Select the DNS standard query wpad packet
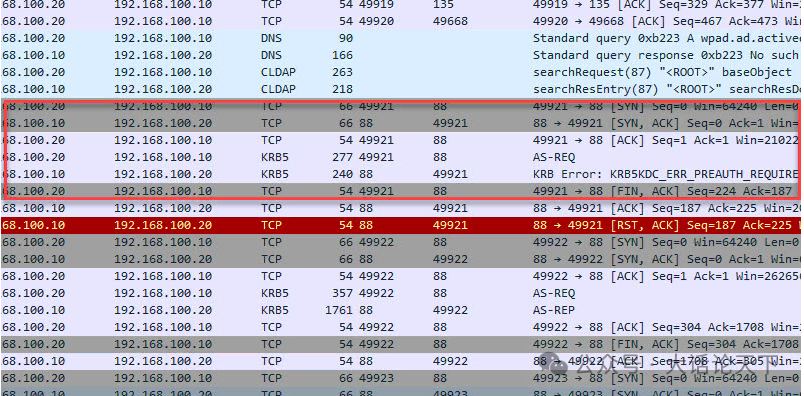The height and width of the screenshot is (396, 804). coord(402,38)
